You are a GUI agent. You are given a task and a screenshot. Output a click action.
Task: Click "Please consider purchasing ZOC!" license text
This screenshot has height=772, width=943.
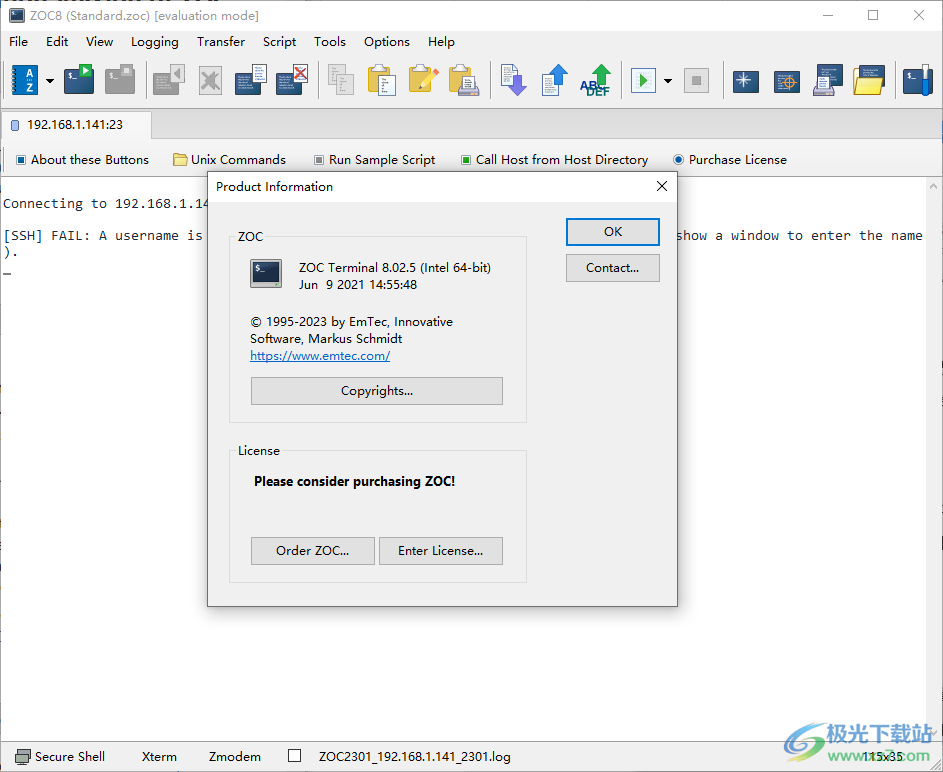click(x=354, y=481)
